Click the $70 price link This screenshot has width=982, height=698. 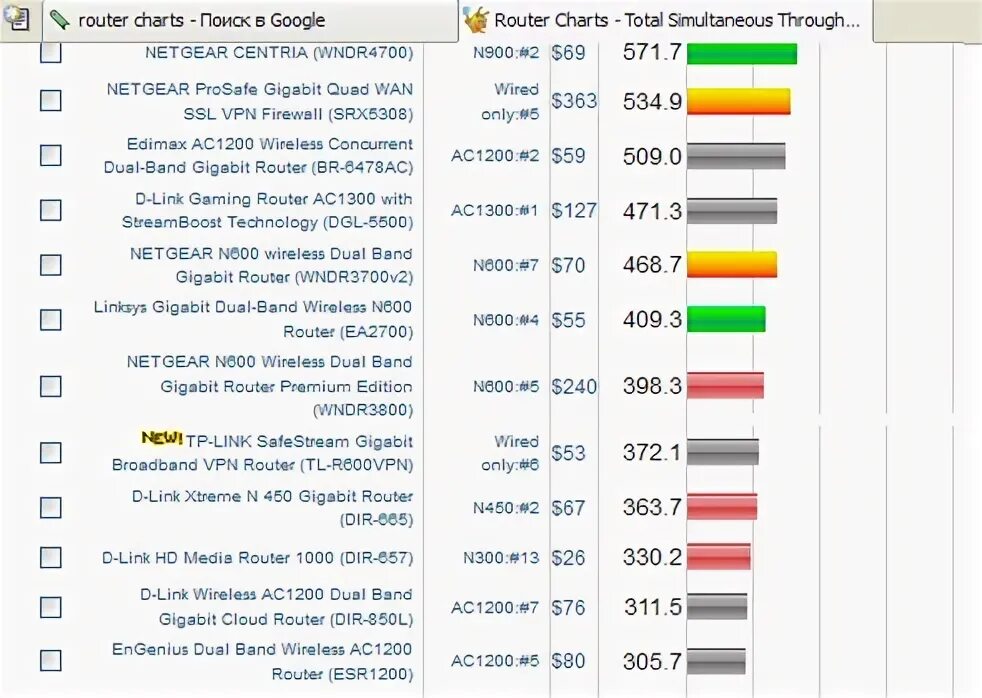(568, 265)
